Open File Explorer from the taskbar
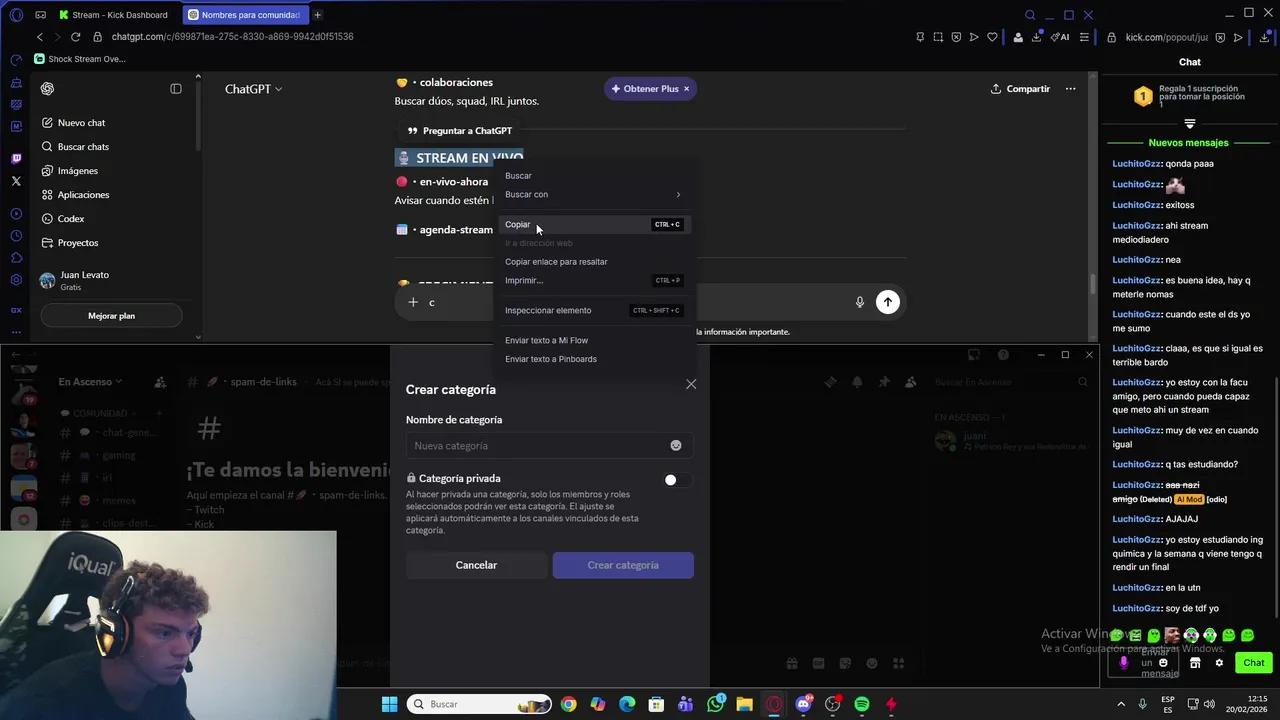Viewport: 1280px width, 720px height. click(744, 704)
